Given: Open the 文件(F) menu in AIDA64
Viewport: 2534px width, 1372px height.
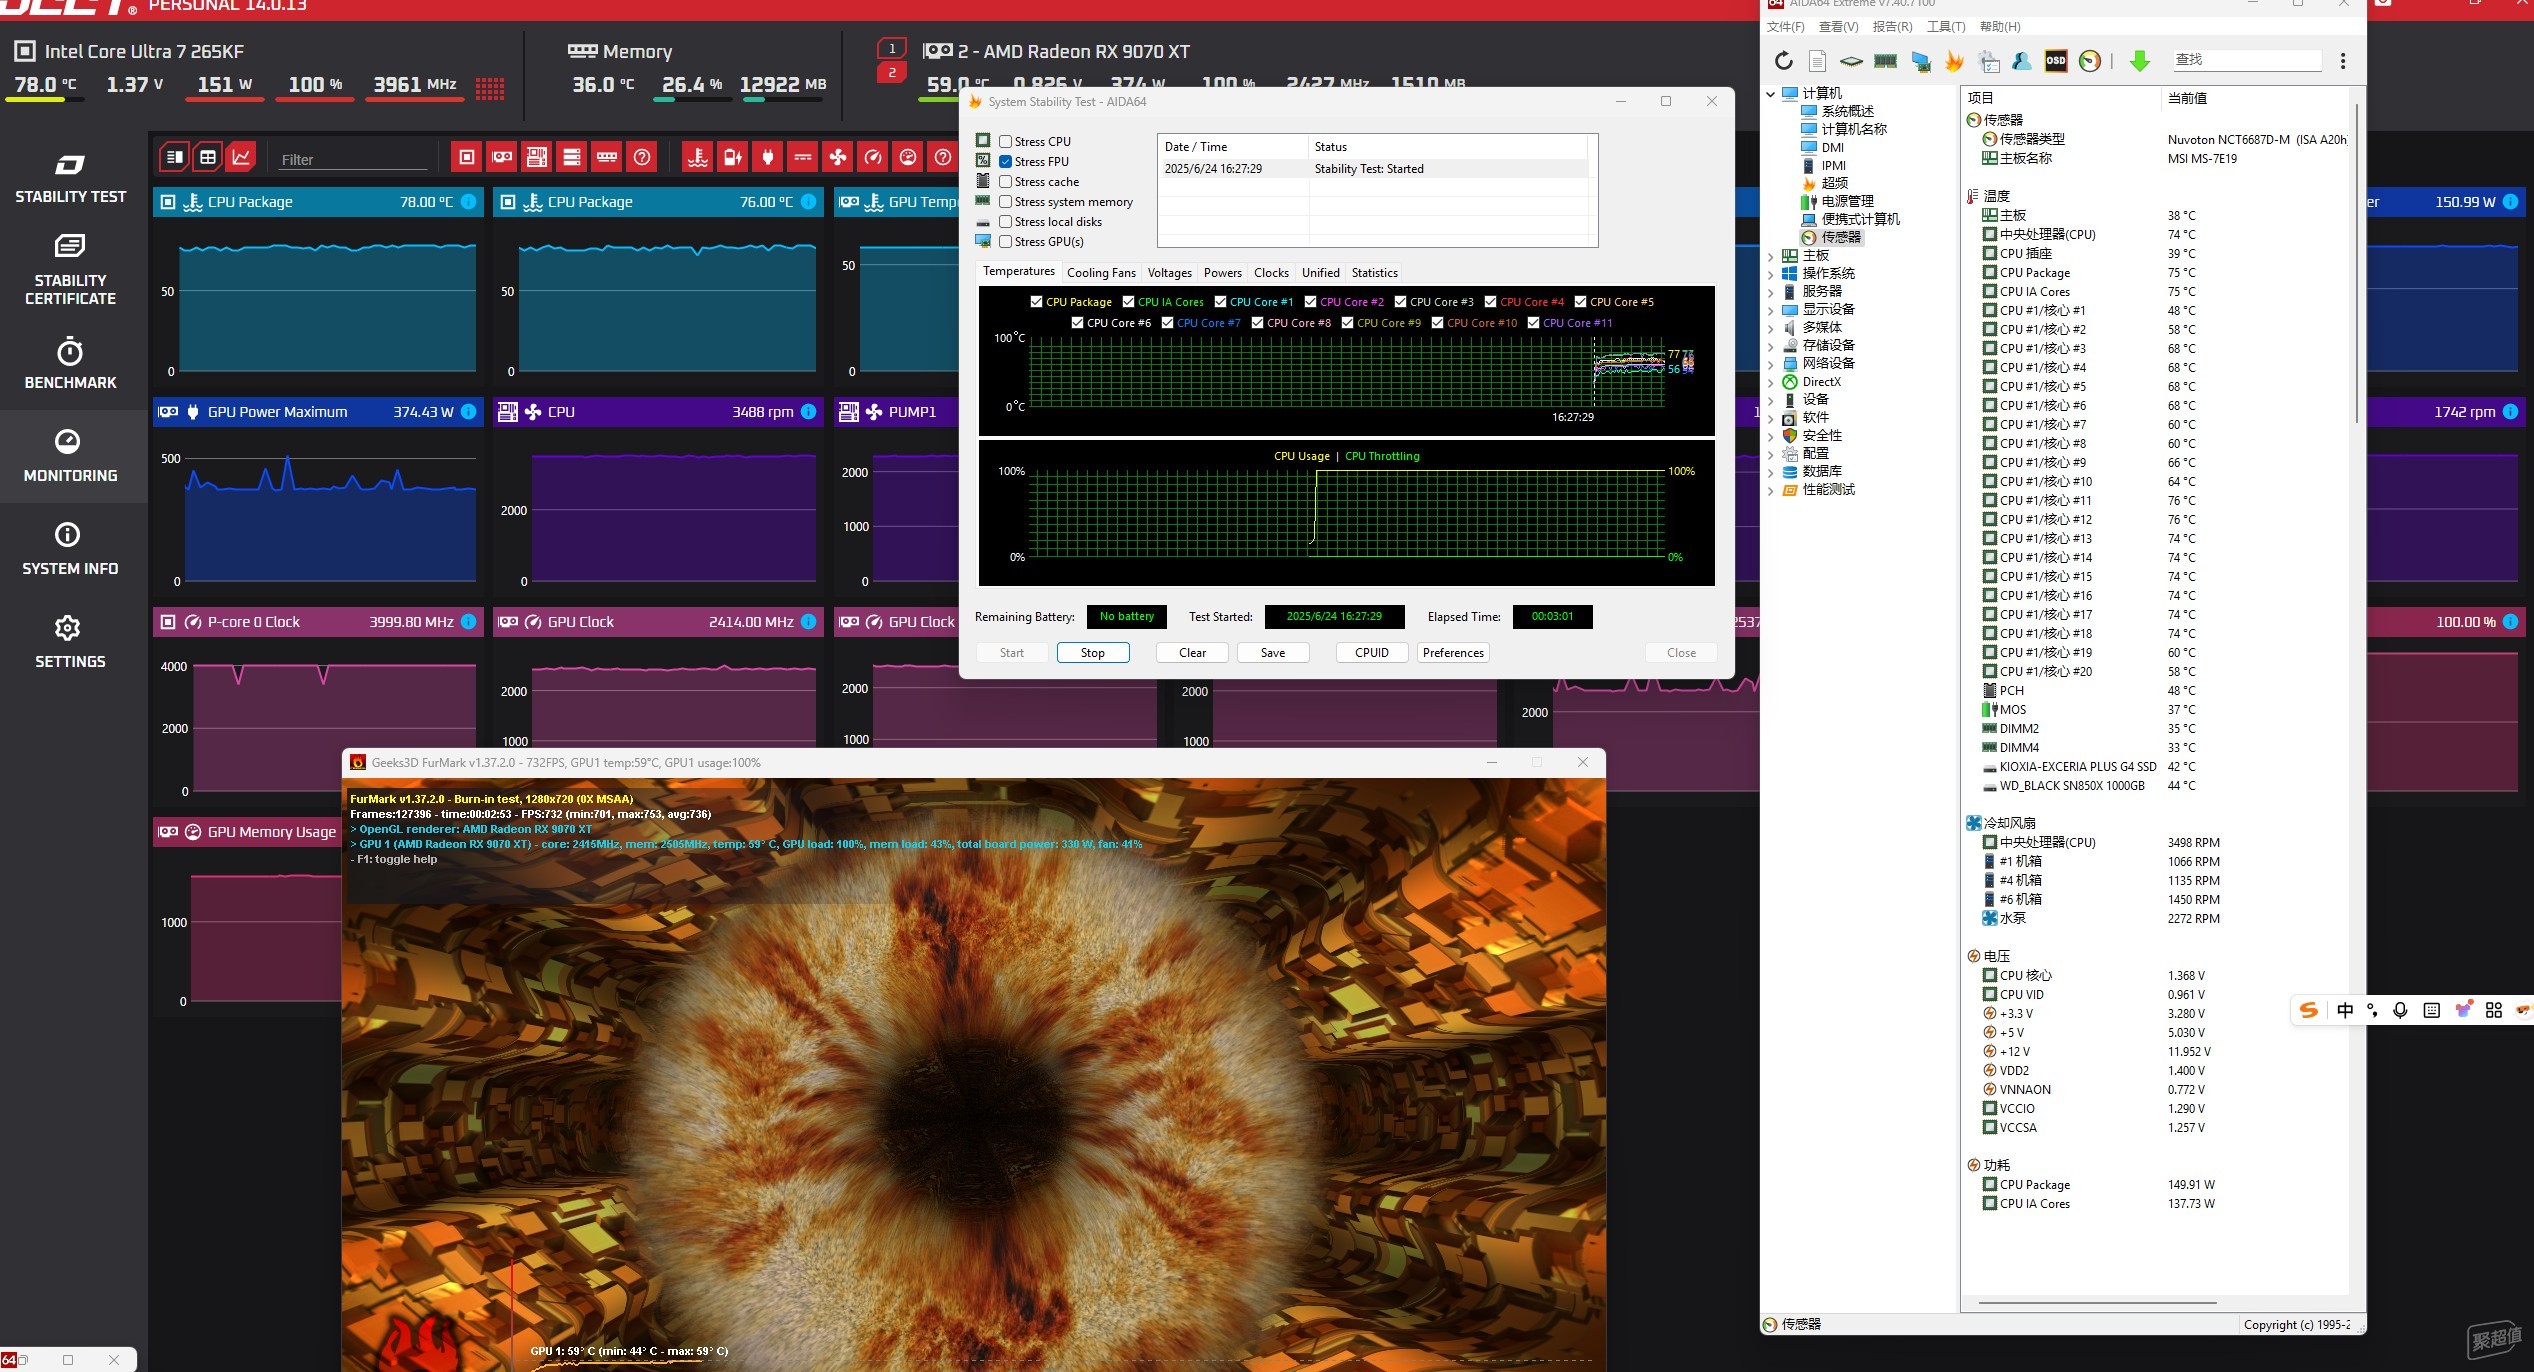Looking at the screenshot, I should (1785, 27).
